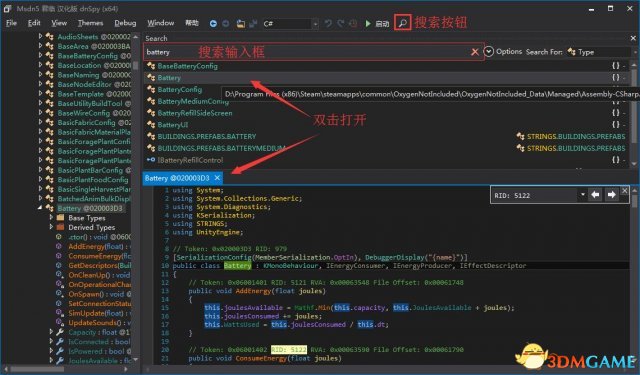
Task: Click the .ctor() constructor icon
Action: click(59, 237)
